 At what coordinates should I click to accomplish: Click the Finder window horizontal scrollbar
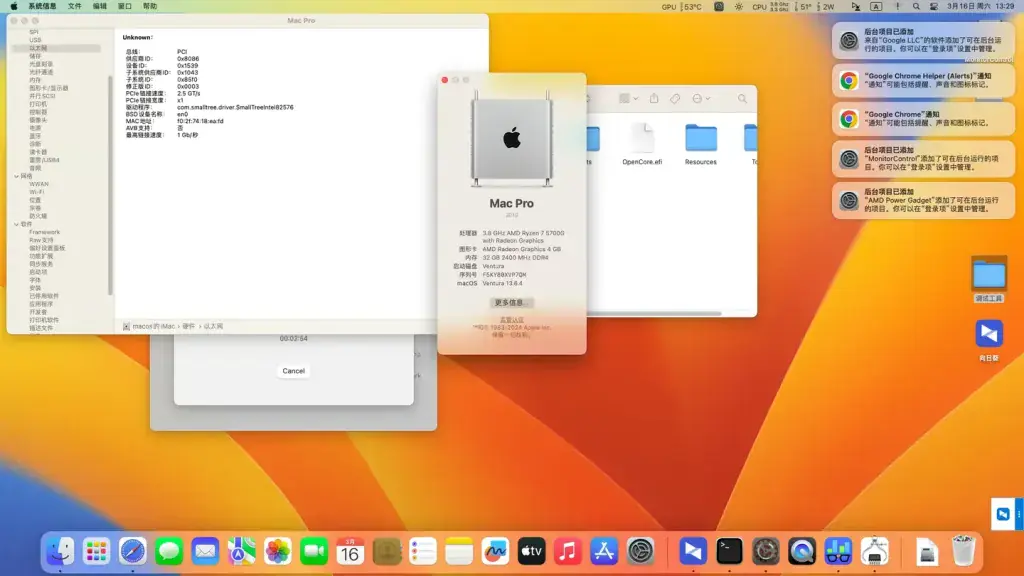(654, 314)
